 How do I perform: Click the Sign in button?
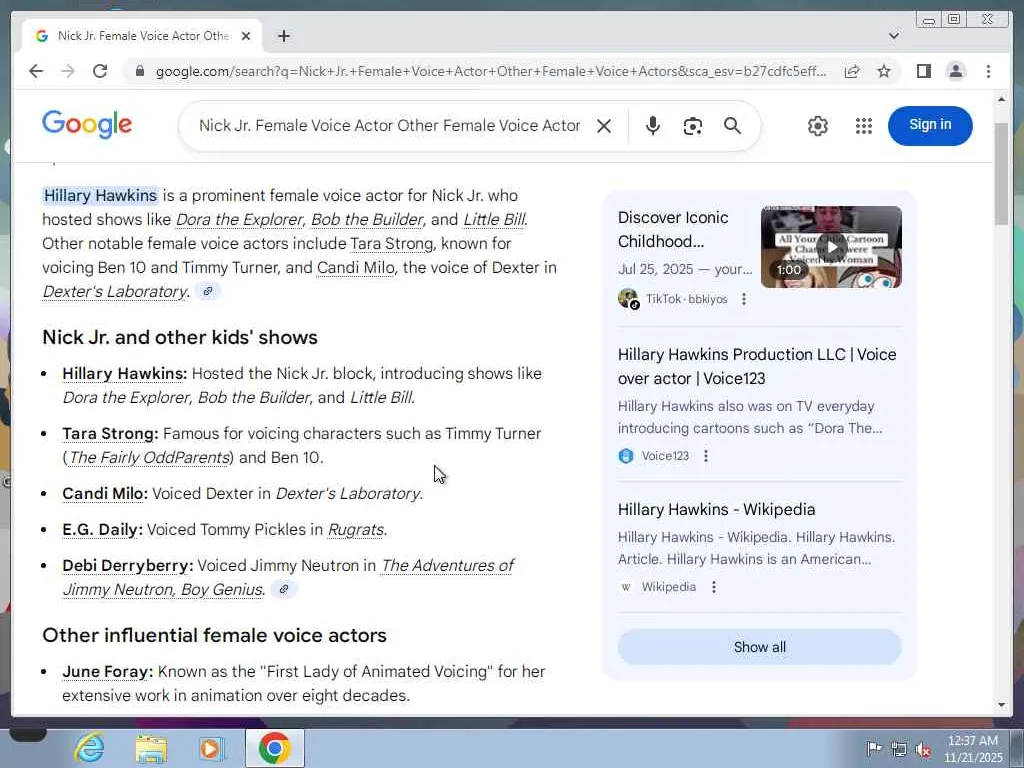tap(930, 125)
